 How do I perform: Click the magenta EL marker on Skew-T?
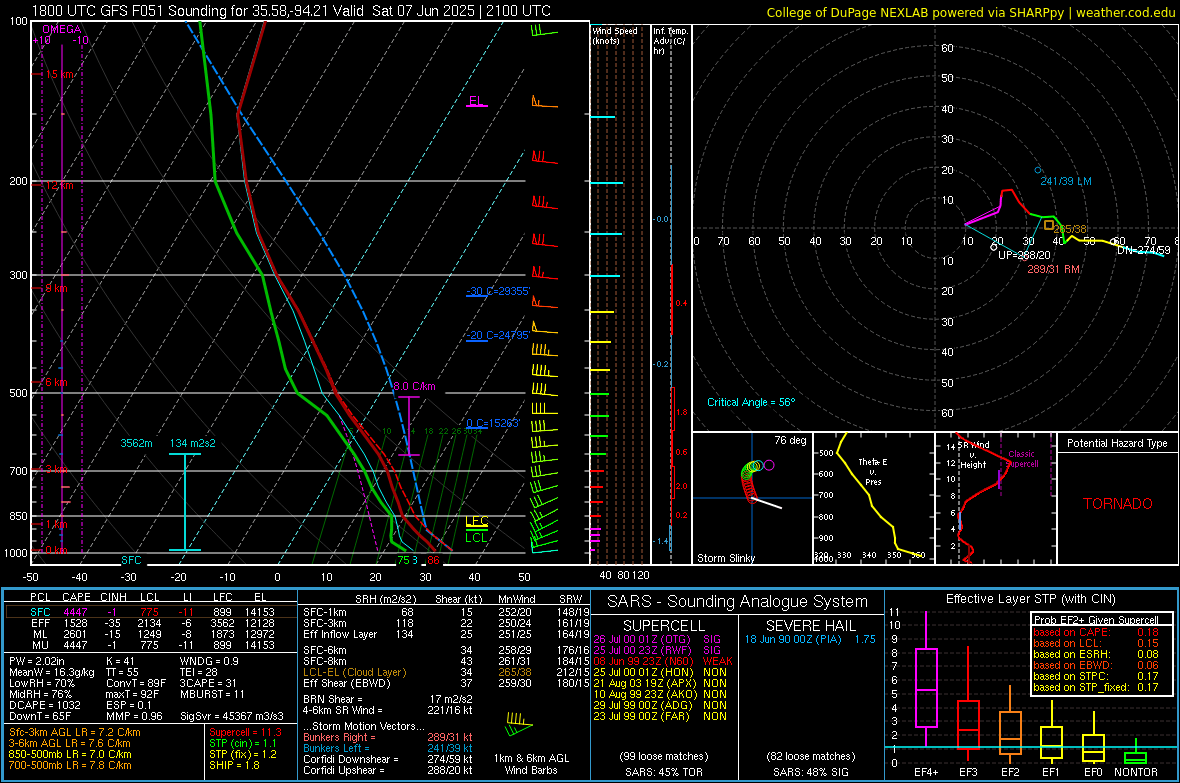click(x=476, y=102)
